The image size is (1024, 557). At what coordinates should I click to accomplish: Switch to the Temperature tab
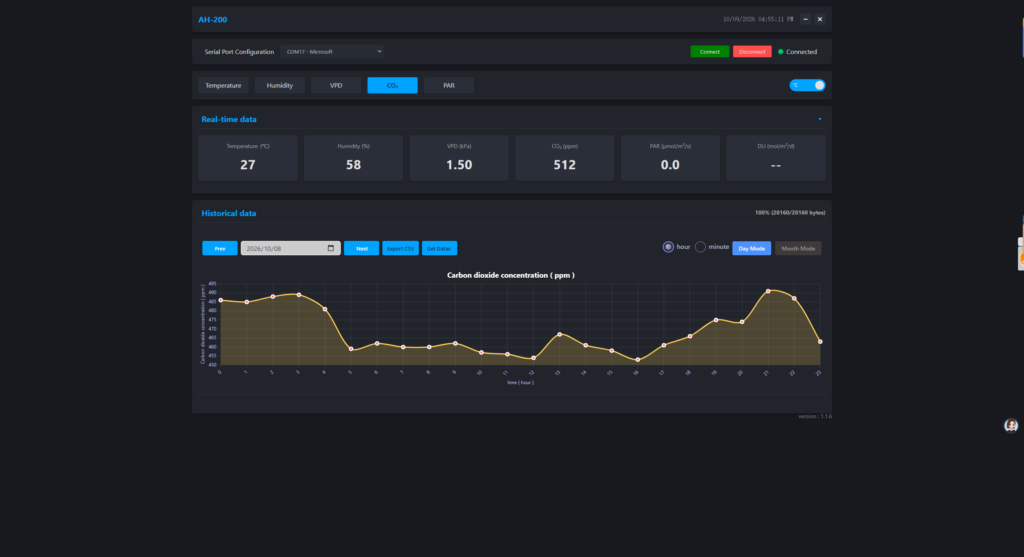click(x=223, y=86)
